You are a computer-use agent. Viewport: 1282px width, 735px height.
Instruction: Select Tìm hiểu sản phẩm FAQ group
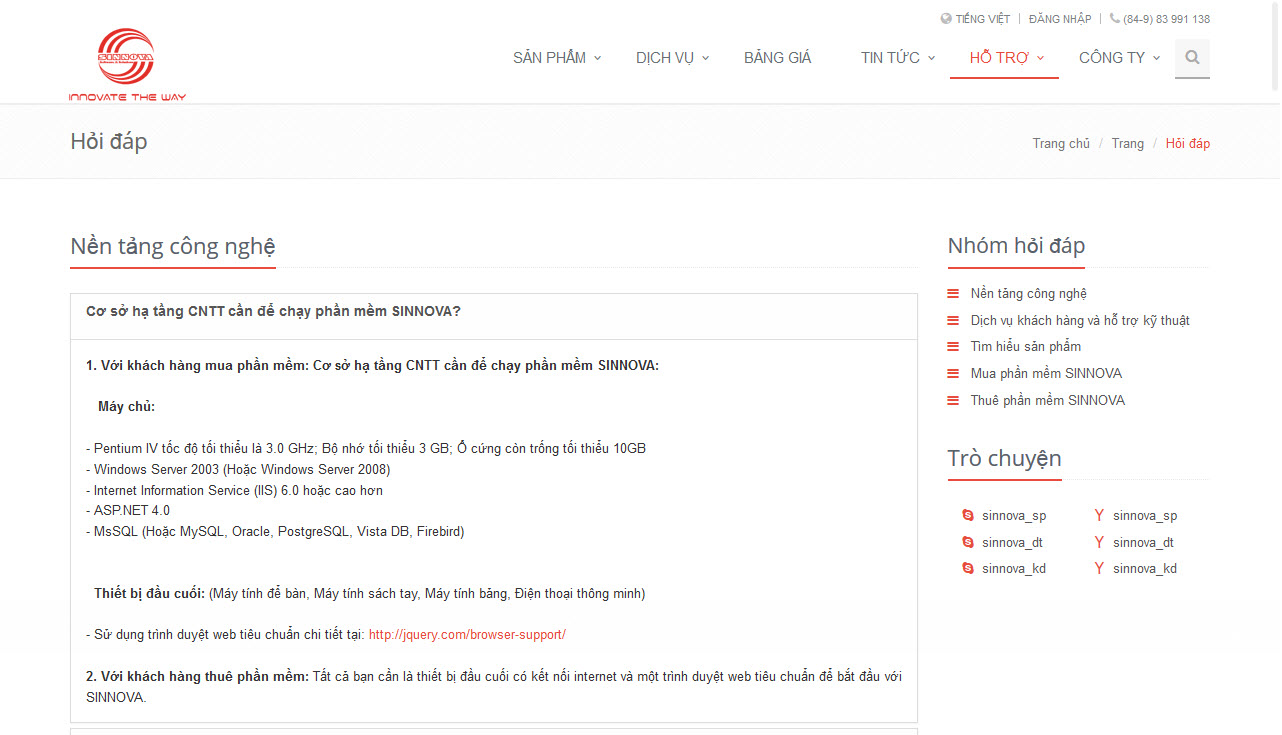1026,346
